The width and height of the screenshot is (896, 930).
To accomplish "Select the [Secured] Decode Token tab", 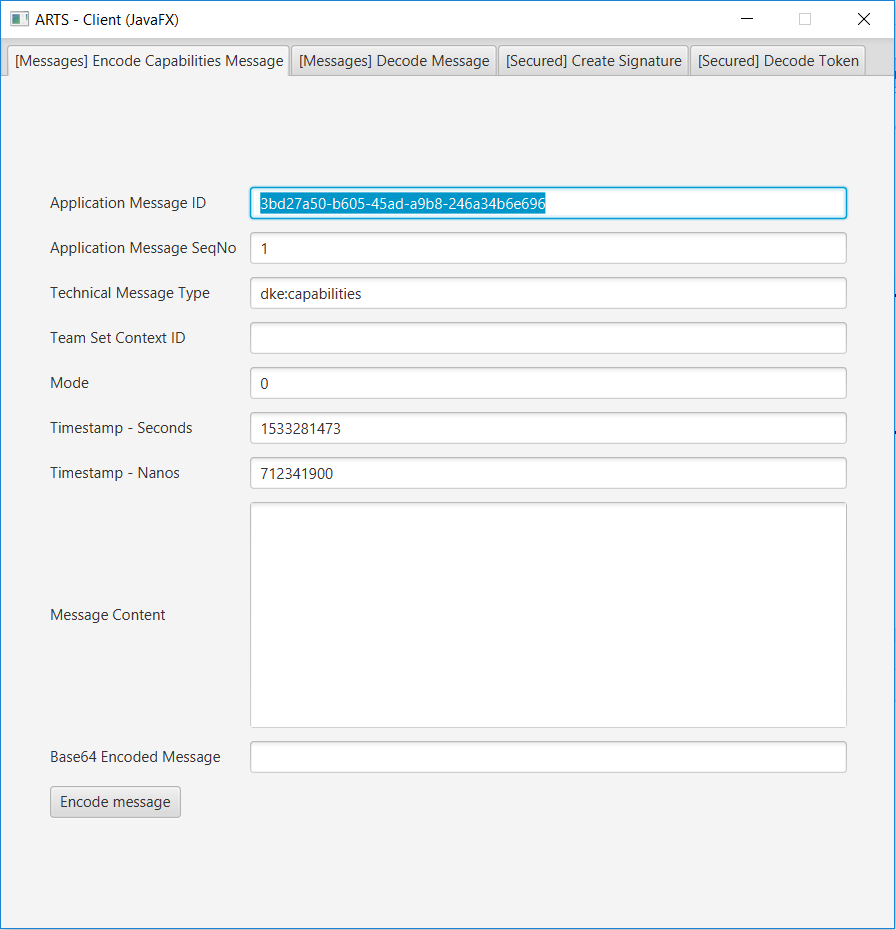I will click(x=777, y=60).
